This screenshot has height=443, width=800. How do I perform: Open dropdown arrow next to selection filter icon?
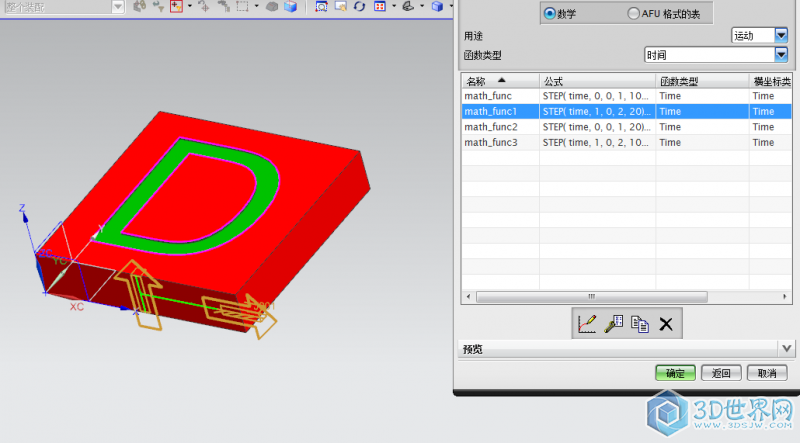tap(190, 6)
